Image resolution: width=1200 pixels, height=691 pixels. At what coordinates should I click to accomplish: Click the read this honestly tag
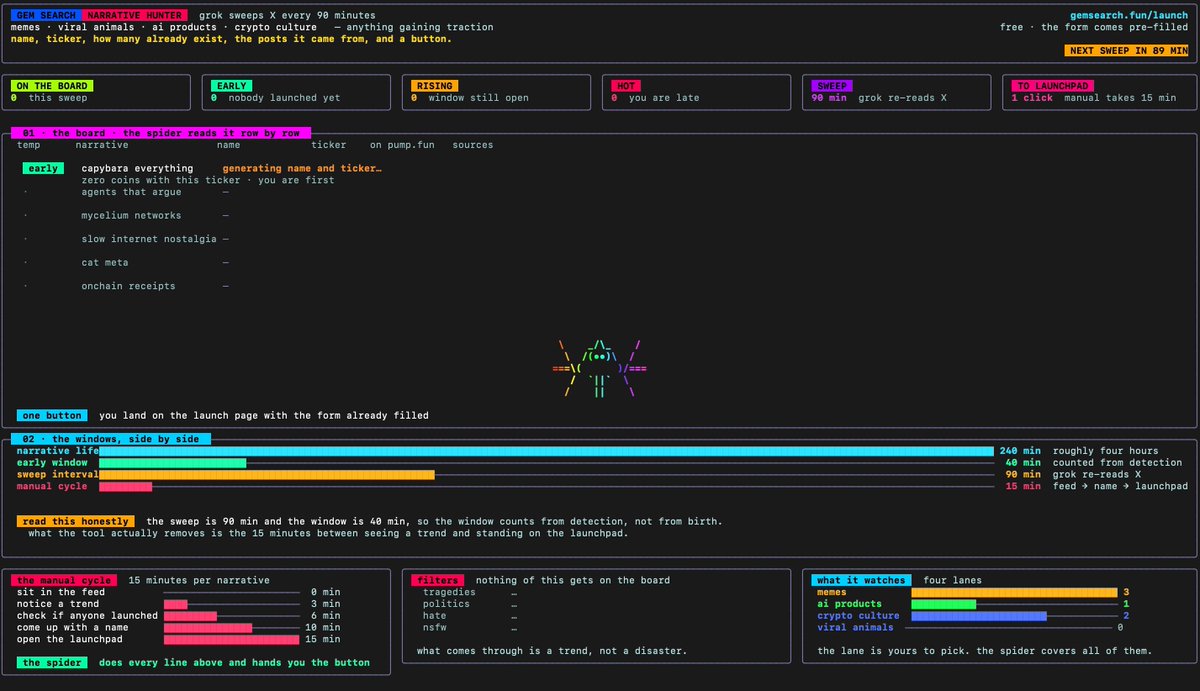[x=76, y=521]
